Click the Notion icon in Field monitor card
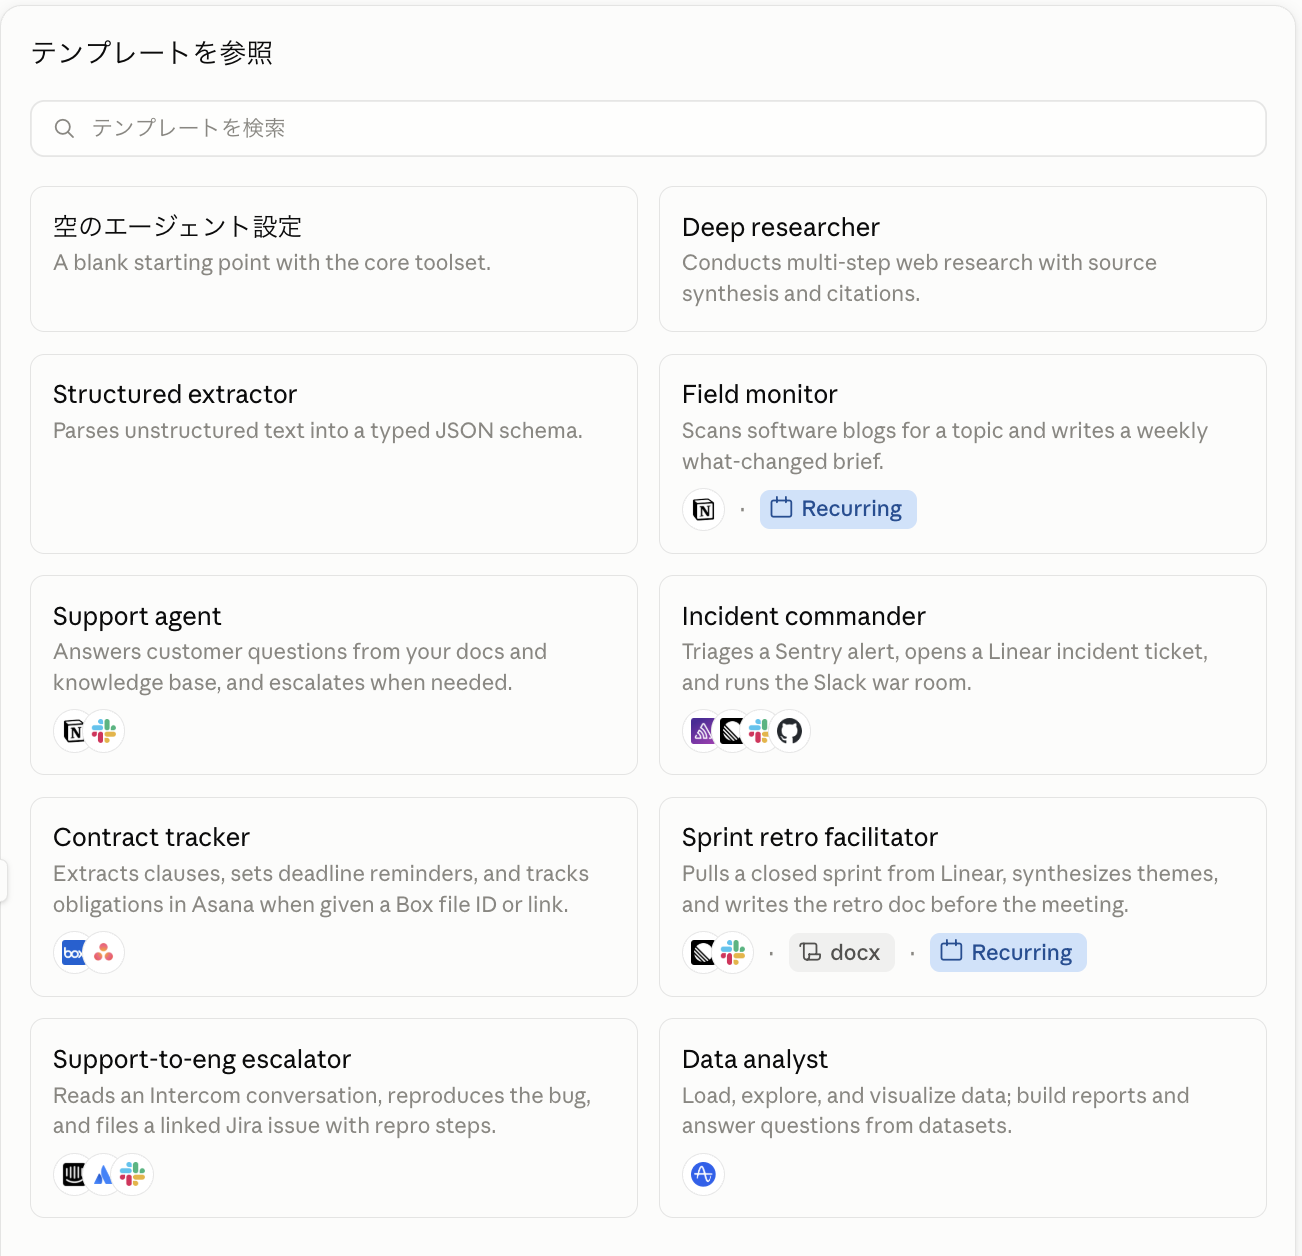The image size is (1302, 1256). 703,509
